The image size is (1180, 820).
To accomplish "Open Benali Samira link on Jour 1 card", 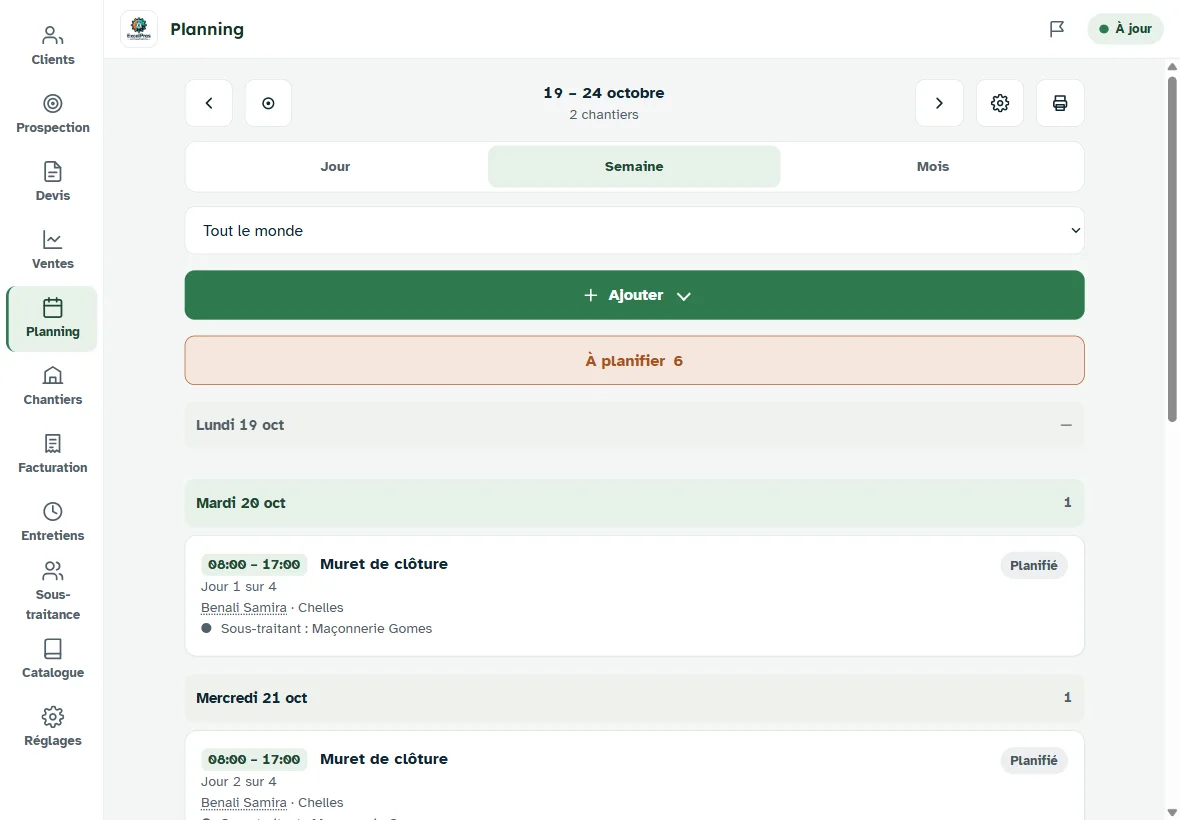I will tap(244, 608).
